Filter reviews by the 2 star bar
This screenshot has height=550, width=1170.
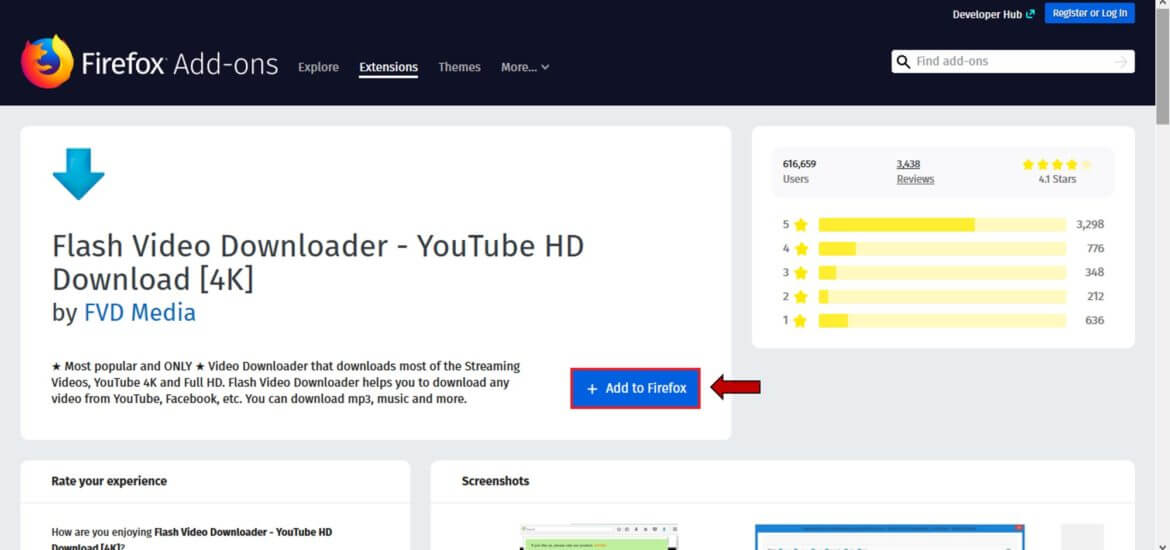click(x=942, y=296)
